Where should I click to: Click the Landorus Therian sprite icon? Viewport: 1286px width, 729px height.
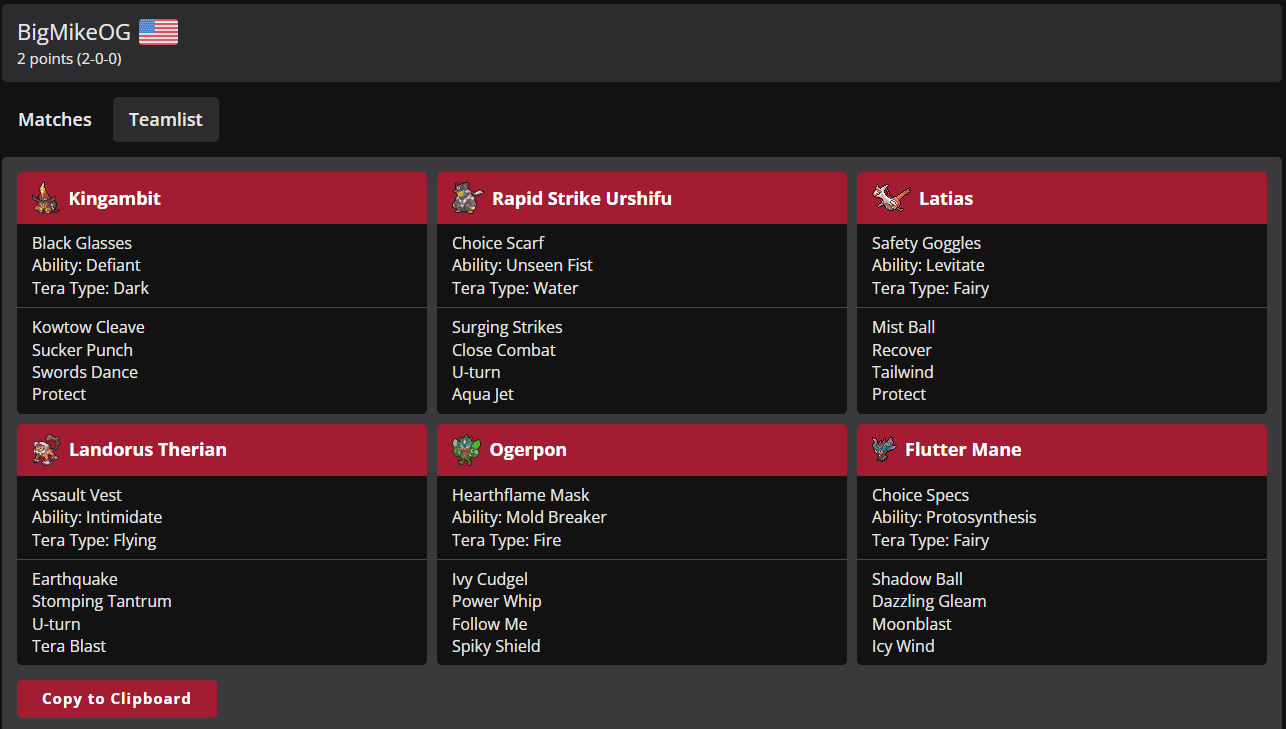point(45,450)
